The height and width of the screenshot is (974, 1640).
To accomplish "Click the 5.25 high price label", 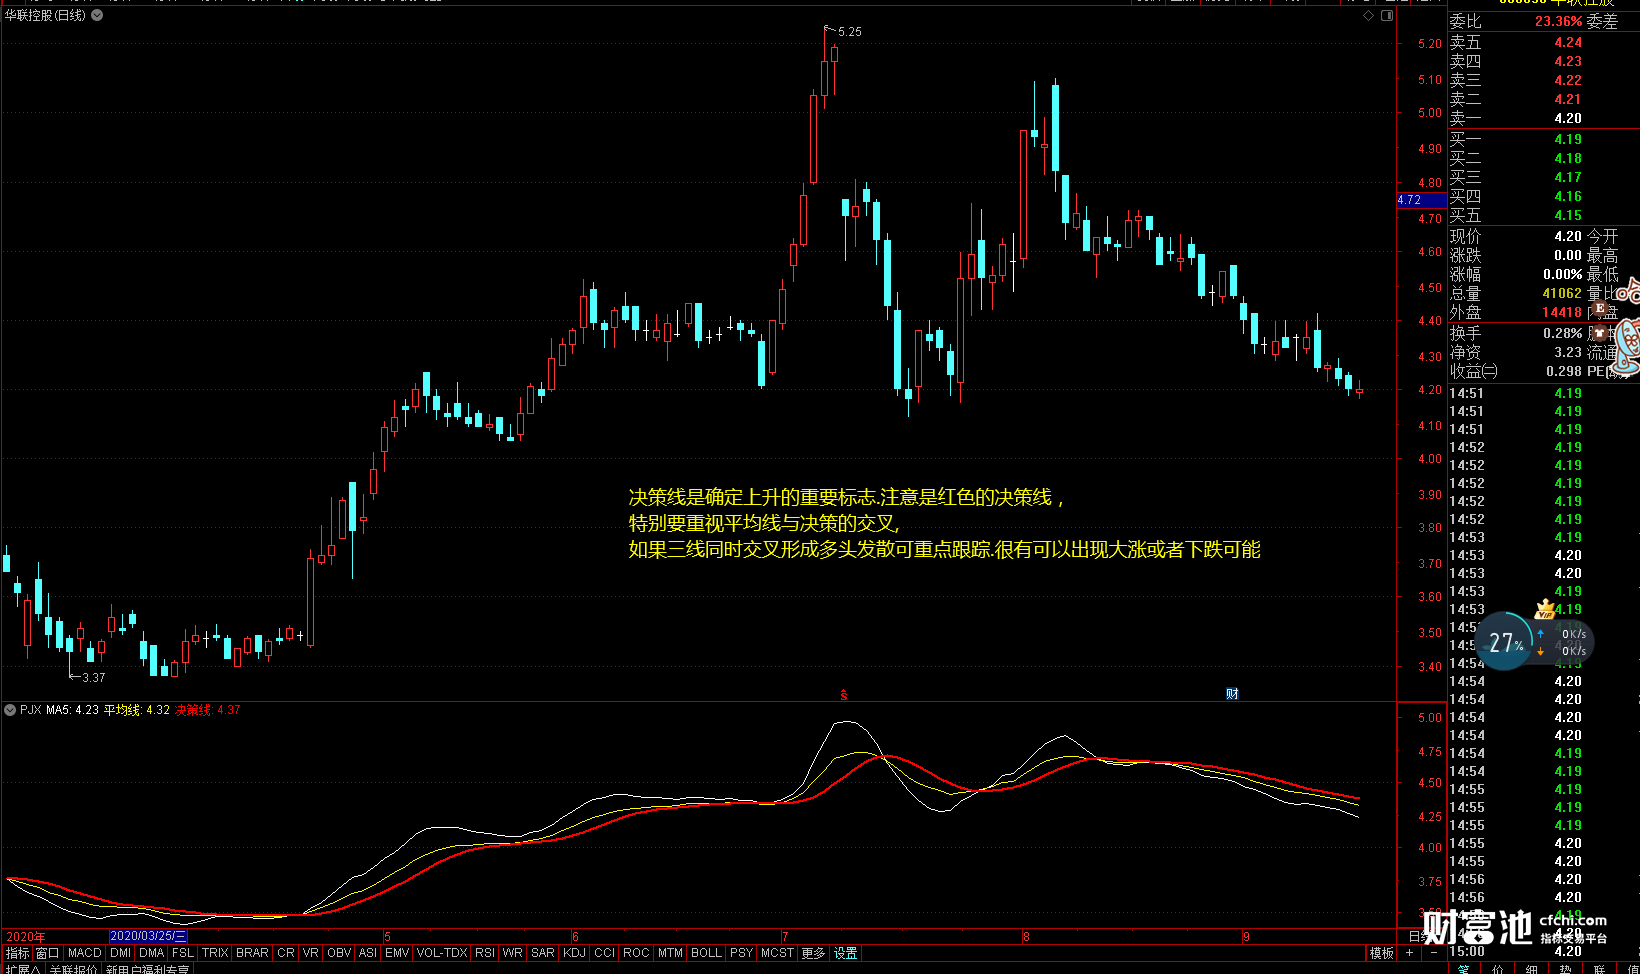I will [x=850, y=32].
